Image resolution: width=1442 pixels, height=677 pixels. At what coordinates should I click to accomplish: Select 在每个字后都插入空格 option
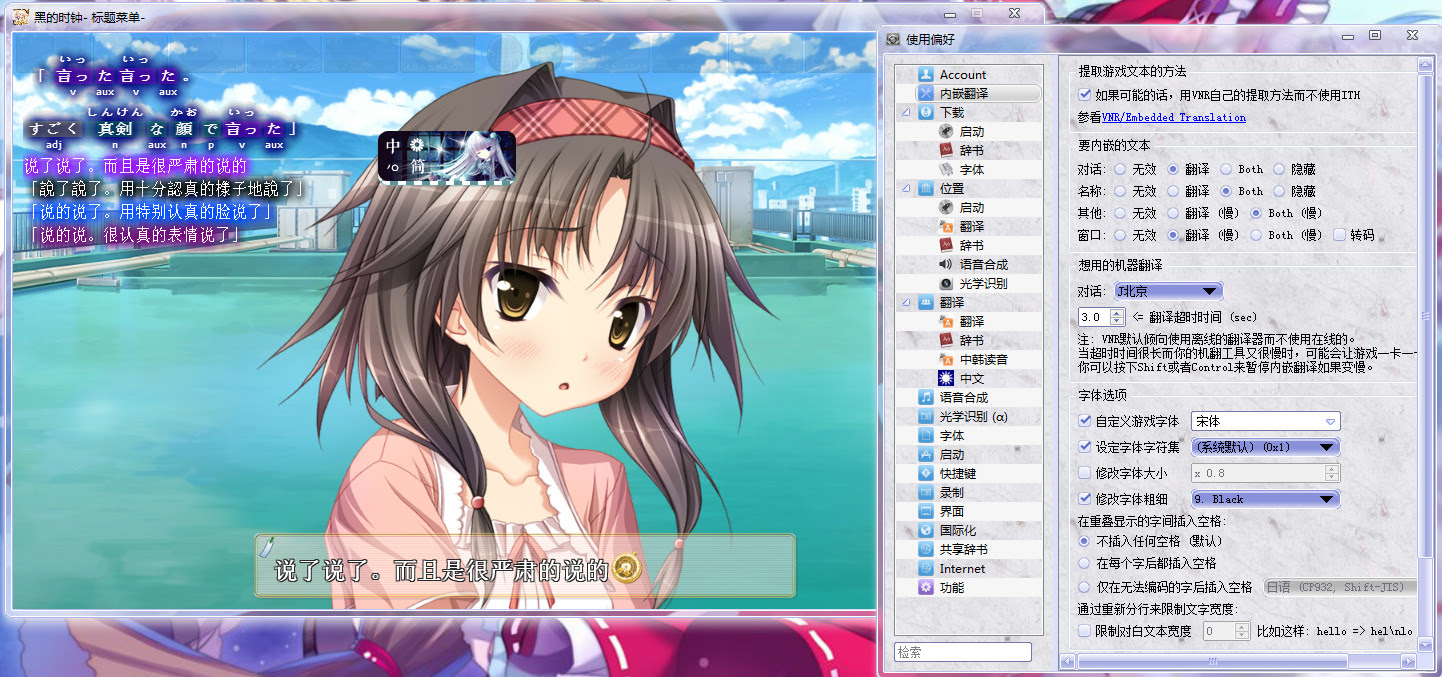pyautogui.click(x=1085, y=564)
